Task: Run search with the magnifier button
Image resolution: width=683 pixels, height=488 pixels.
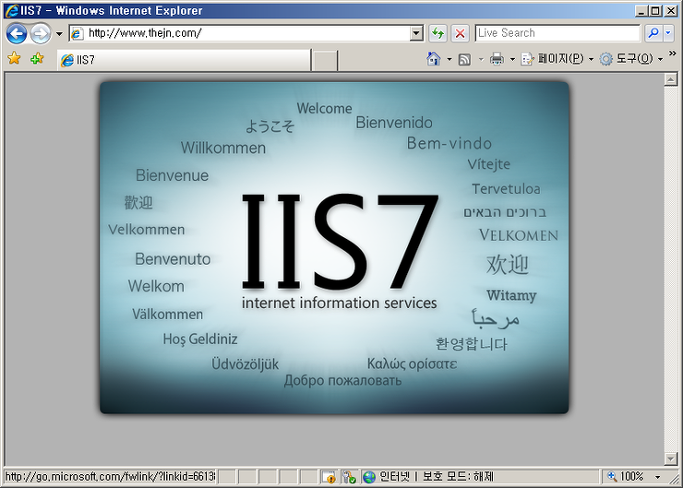Action: point(653,33)
